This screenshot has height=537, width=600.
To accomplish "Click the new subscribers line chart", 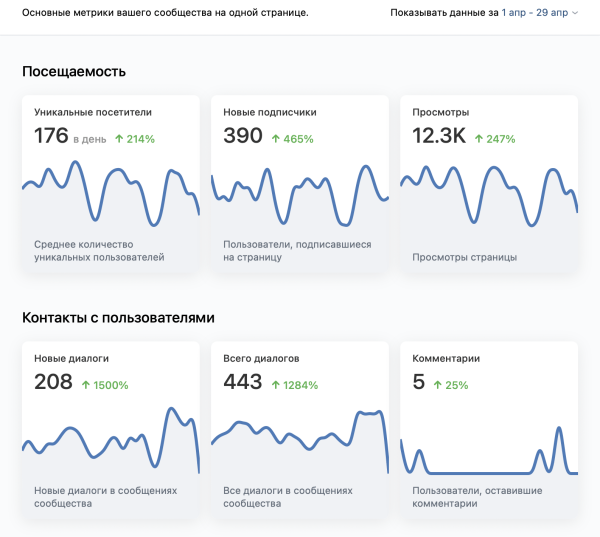I will coord(300,194).
